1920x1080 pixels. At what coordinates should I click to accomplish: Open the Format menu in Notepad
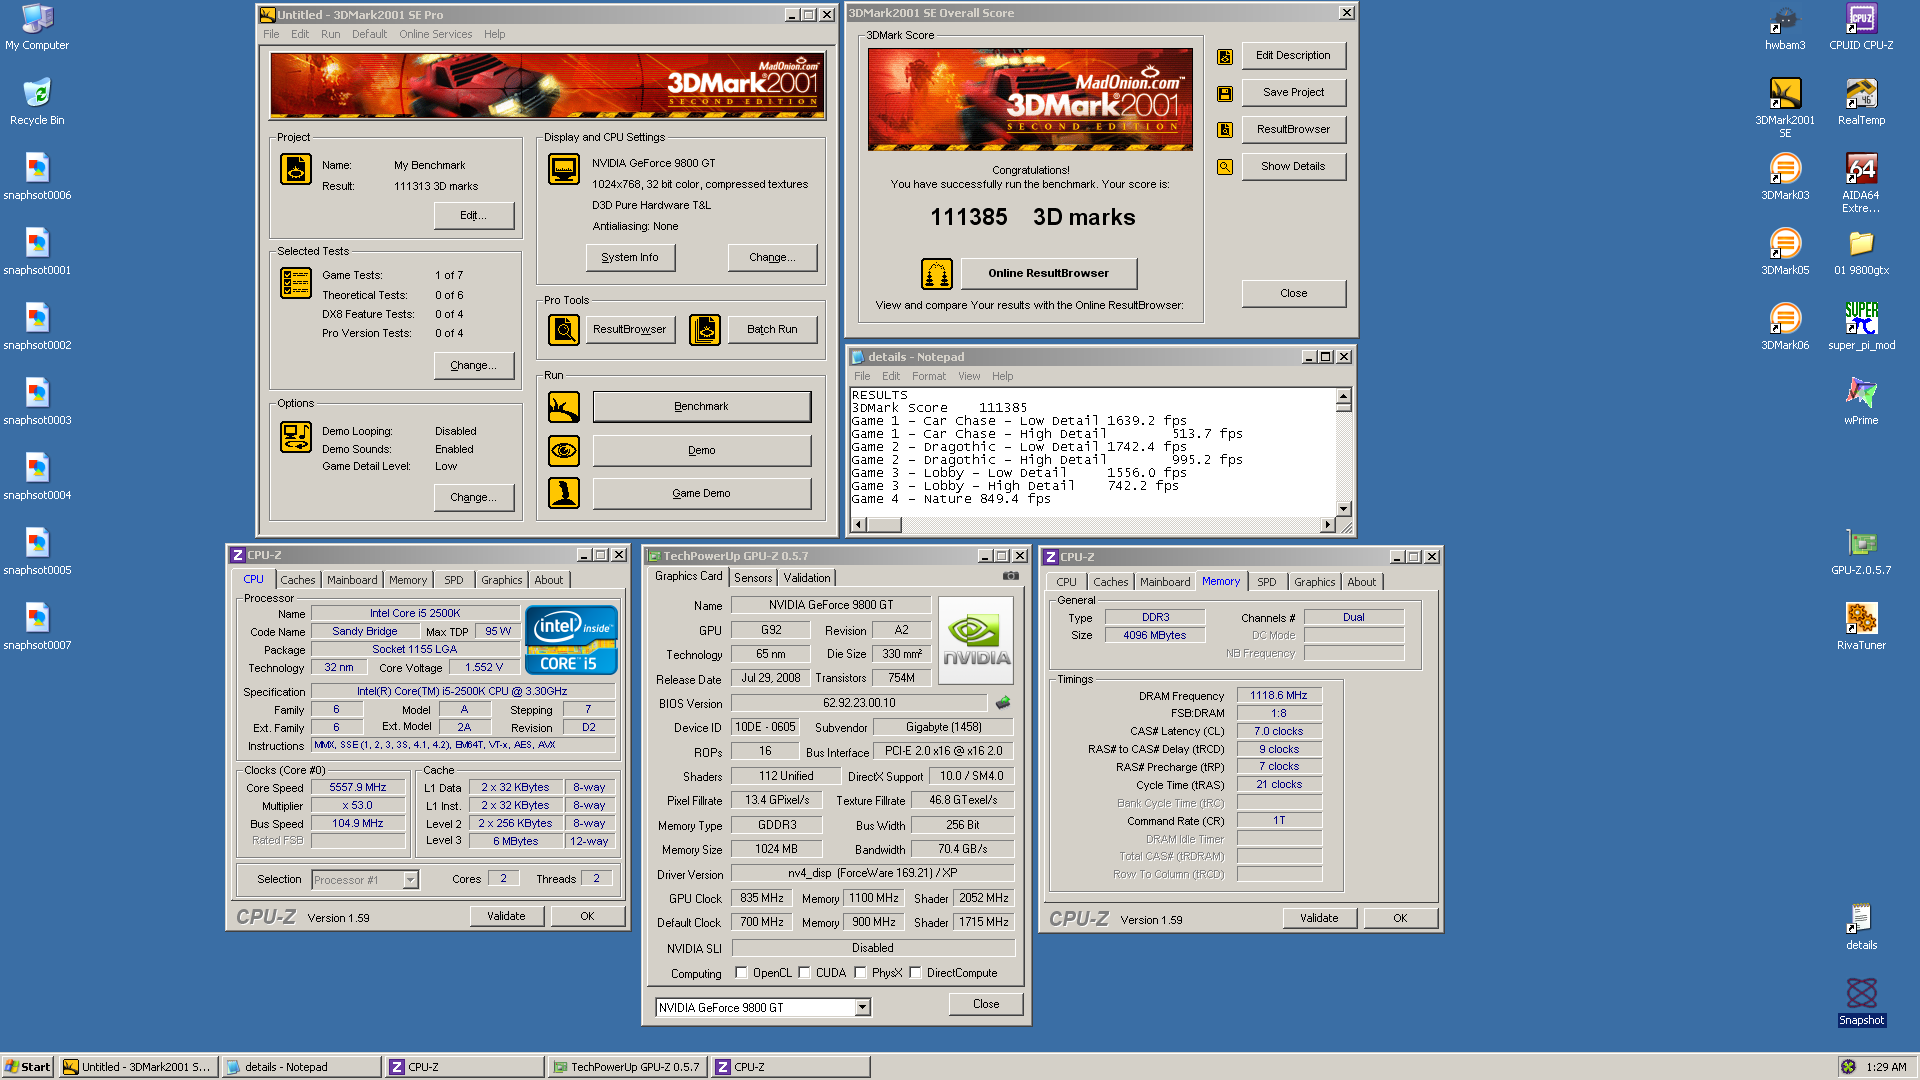(x=928, y=377)
